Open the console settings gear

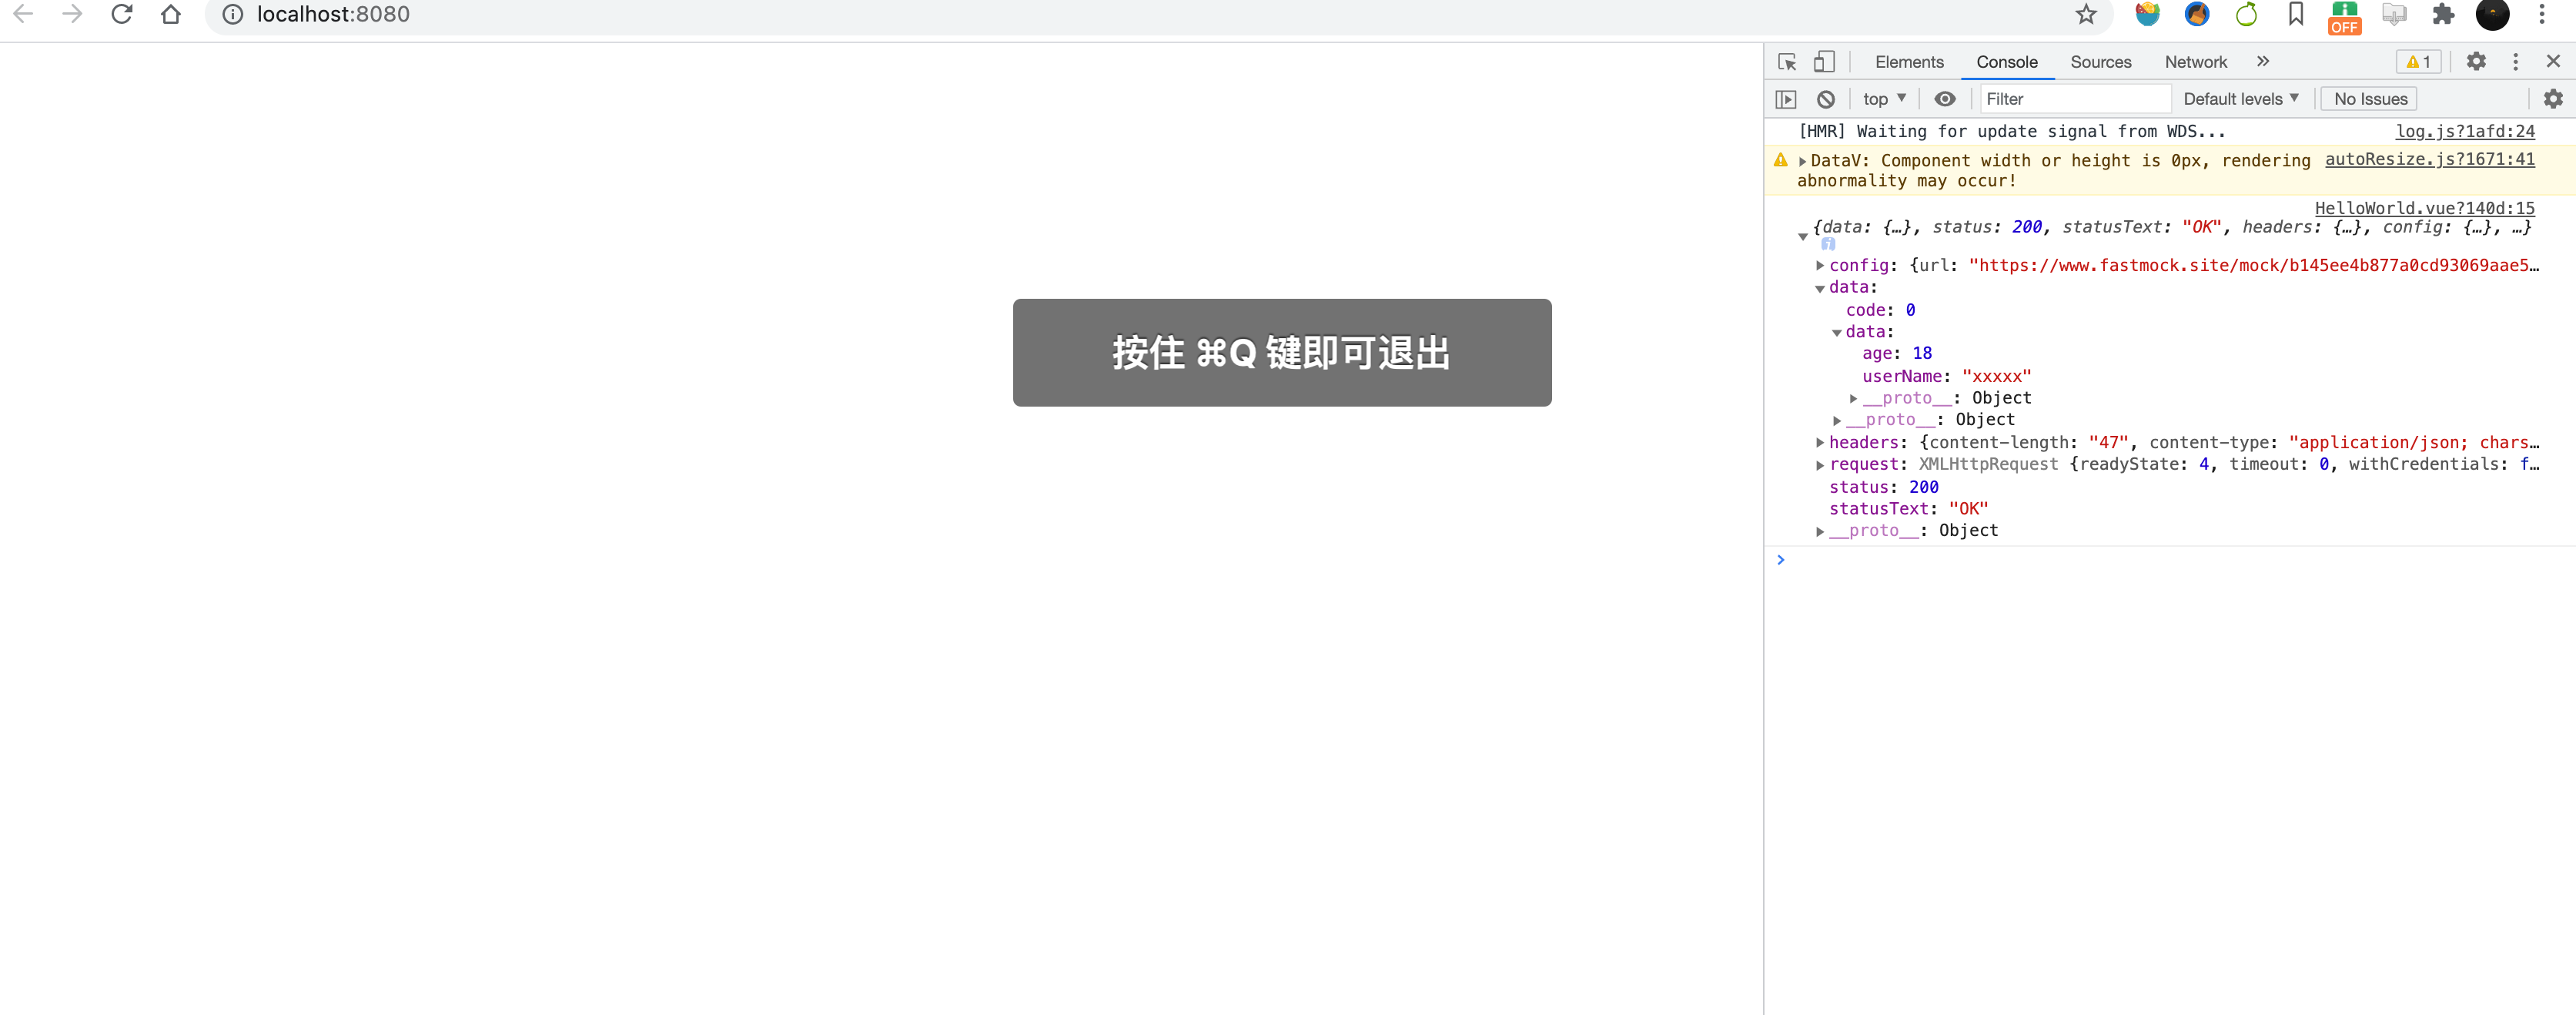(2553, 99)
